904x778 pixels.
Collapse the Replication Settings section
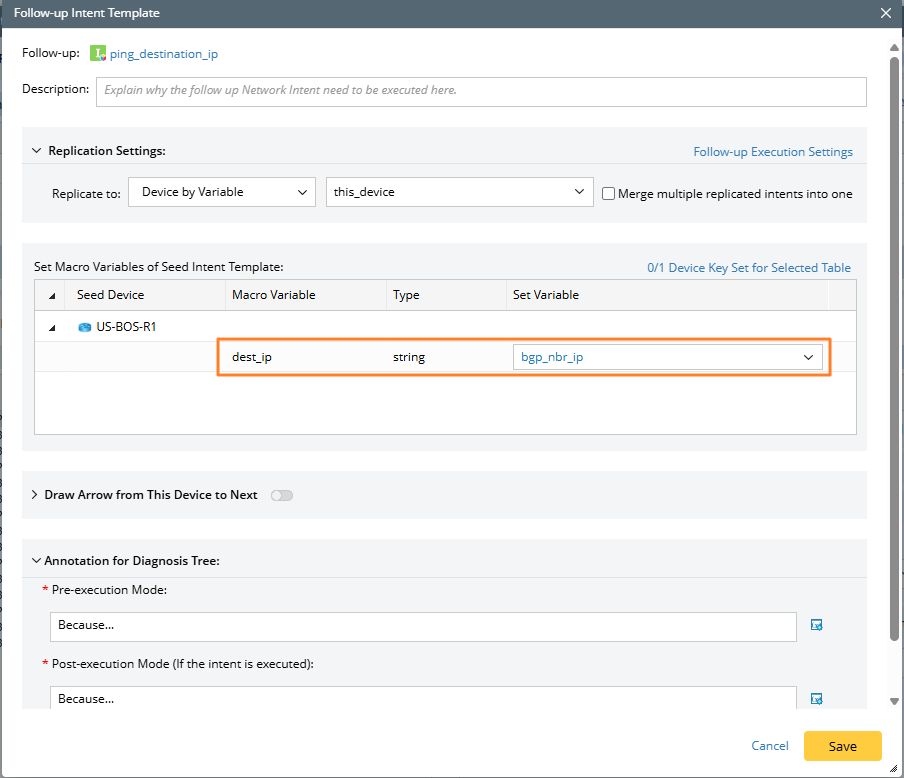37,151
